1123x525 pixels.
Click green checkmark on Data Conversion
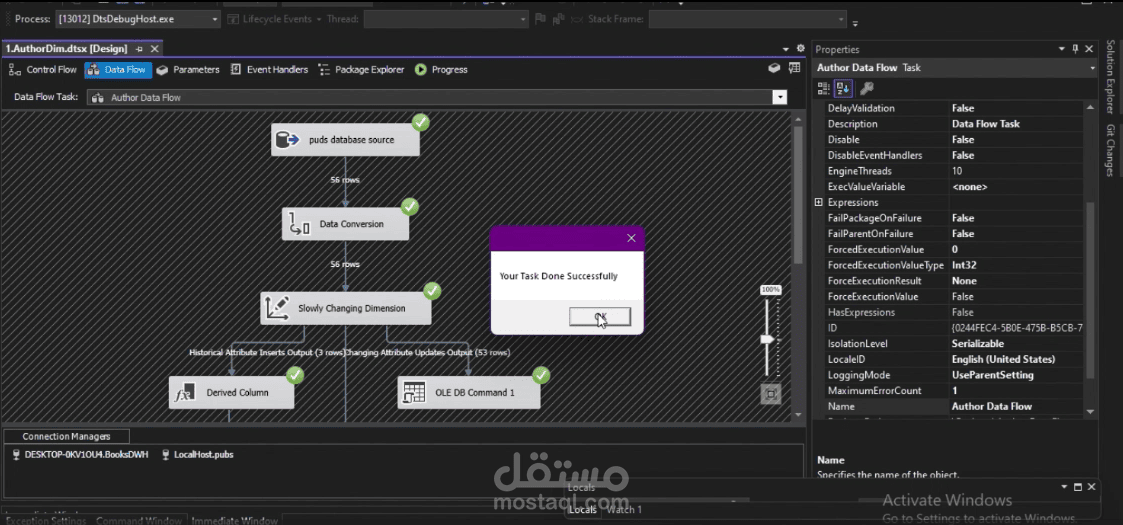tap(410, 207)
